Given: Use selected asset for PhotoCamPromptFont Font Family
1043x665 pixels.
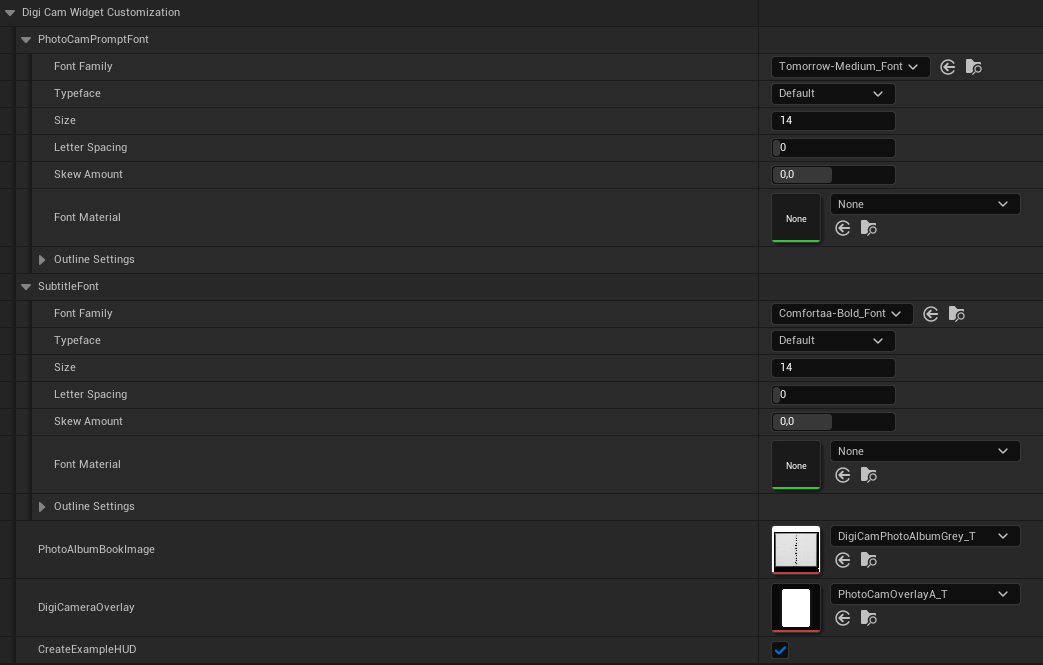Looking at the screenshot, I should click(947, 67).
